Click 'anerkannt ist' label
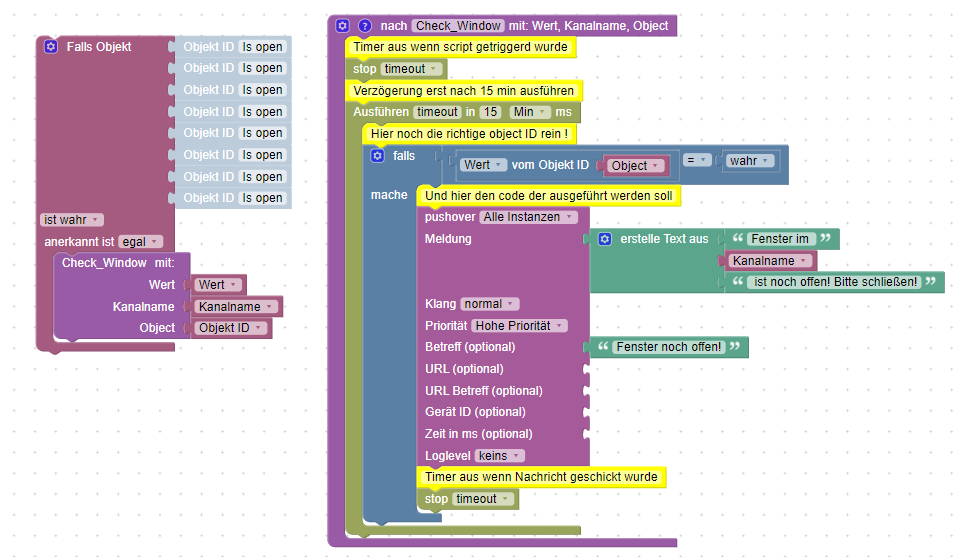Screen dimensions: 958x557 (x=79, y=242)
